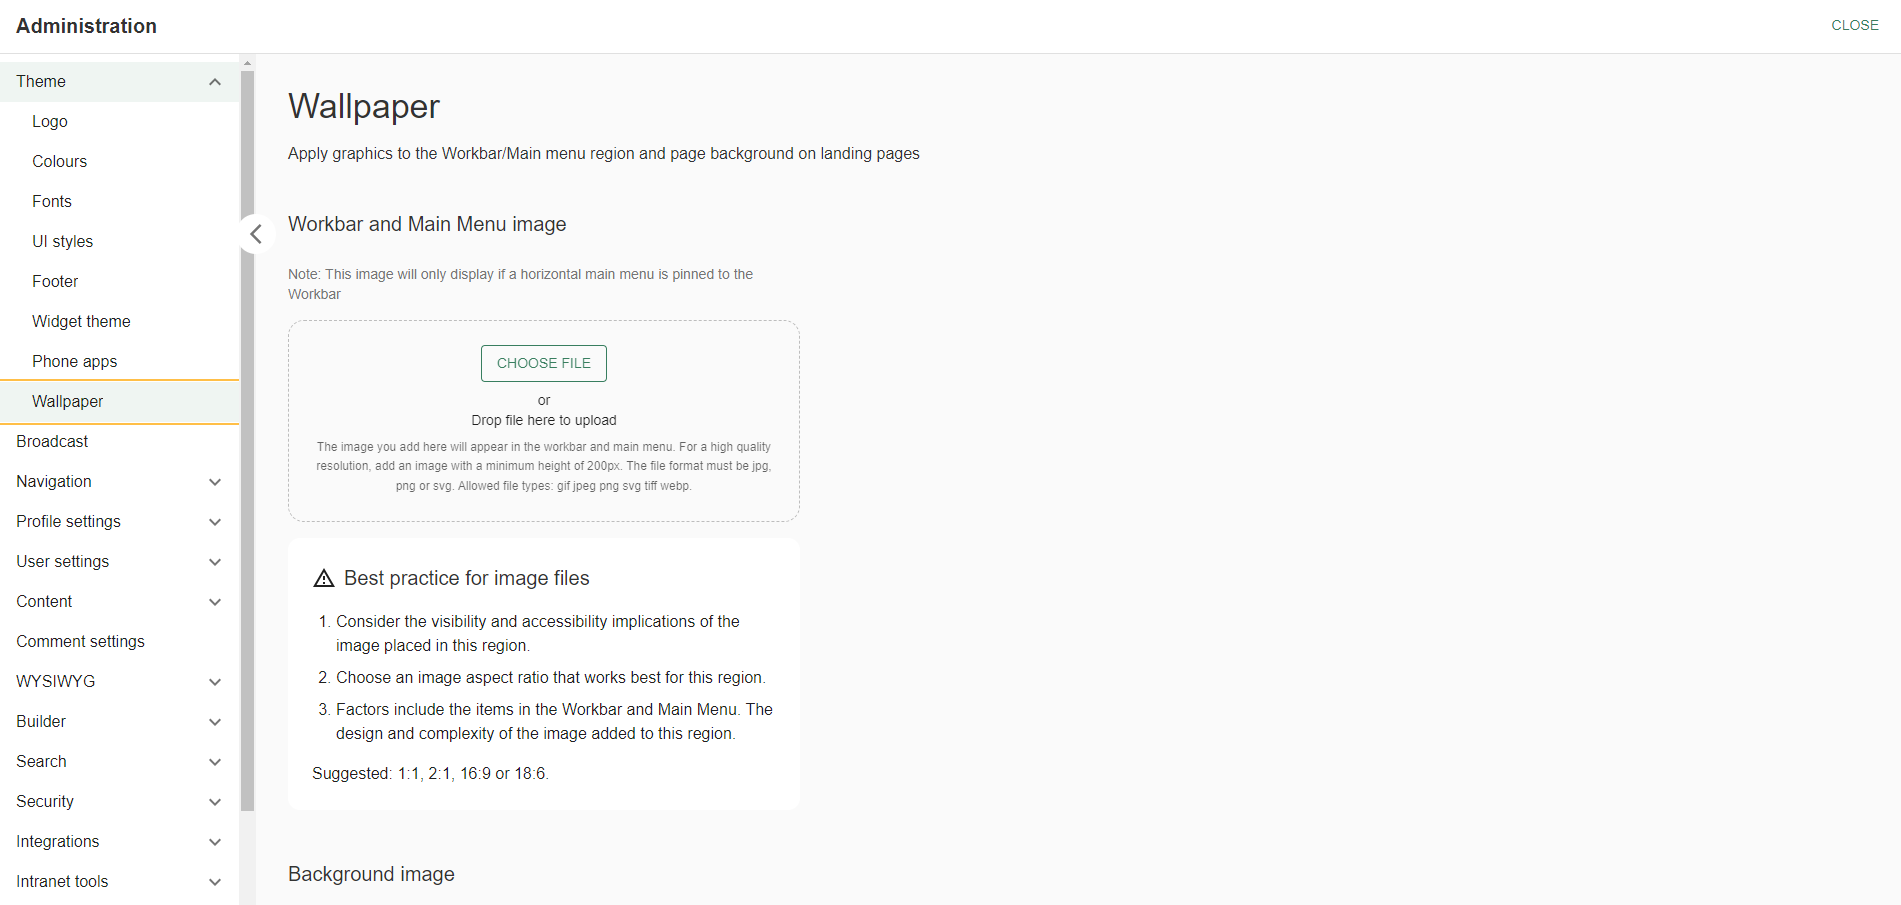Expand the Profile settings chevron
The width and height of the screenshot is (1901, 905).
pos(215,522)
